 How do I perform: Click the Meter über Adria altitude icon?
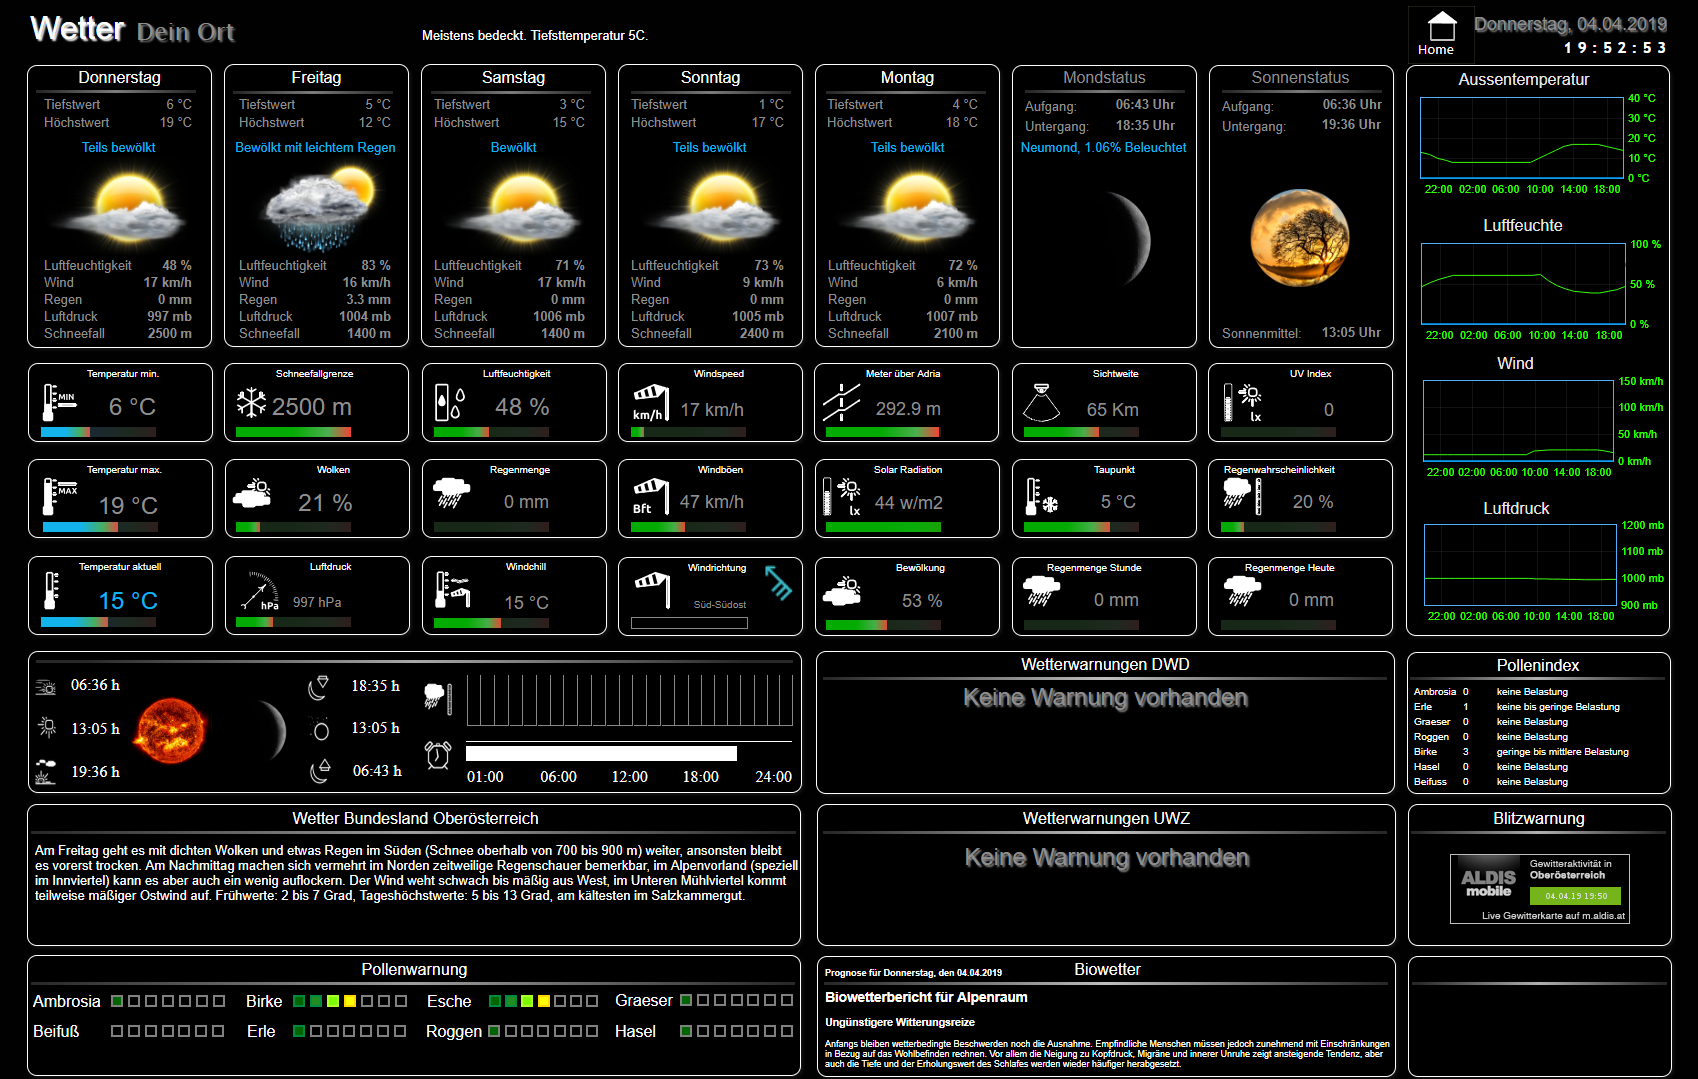tap(842, 403)
